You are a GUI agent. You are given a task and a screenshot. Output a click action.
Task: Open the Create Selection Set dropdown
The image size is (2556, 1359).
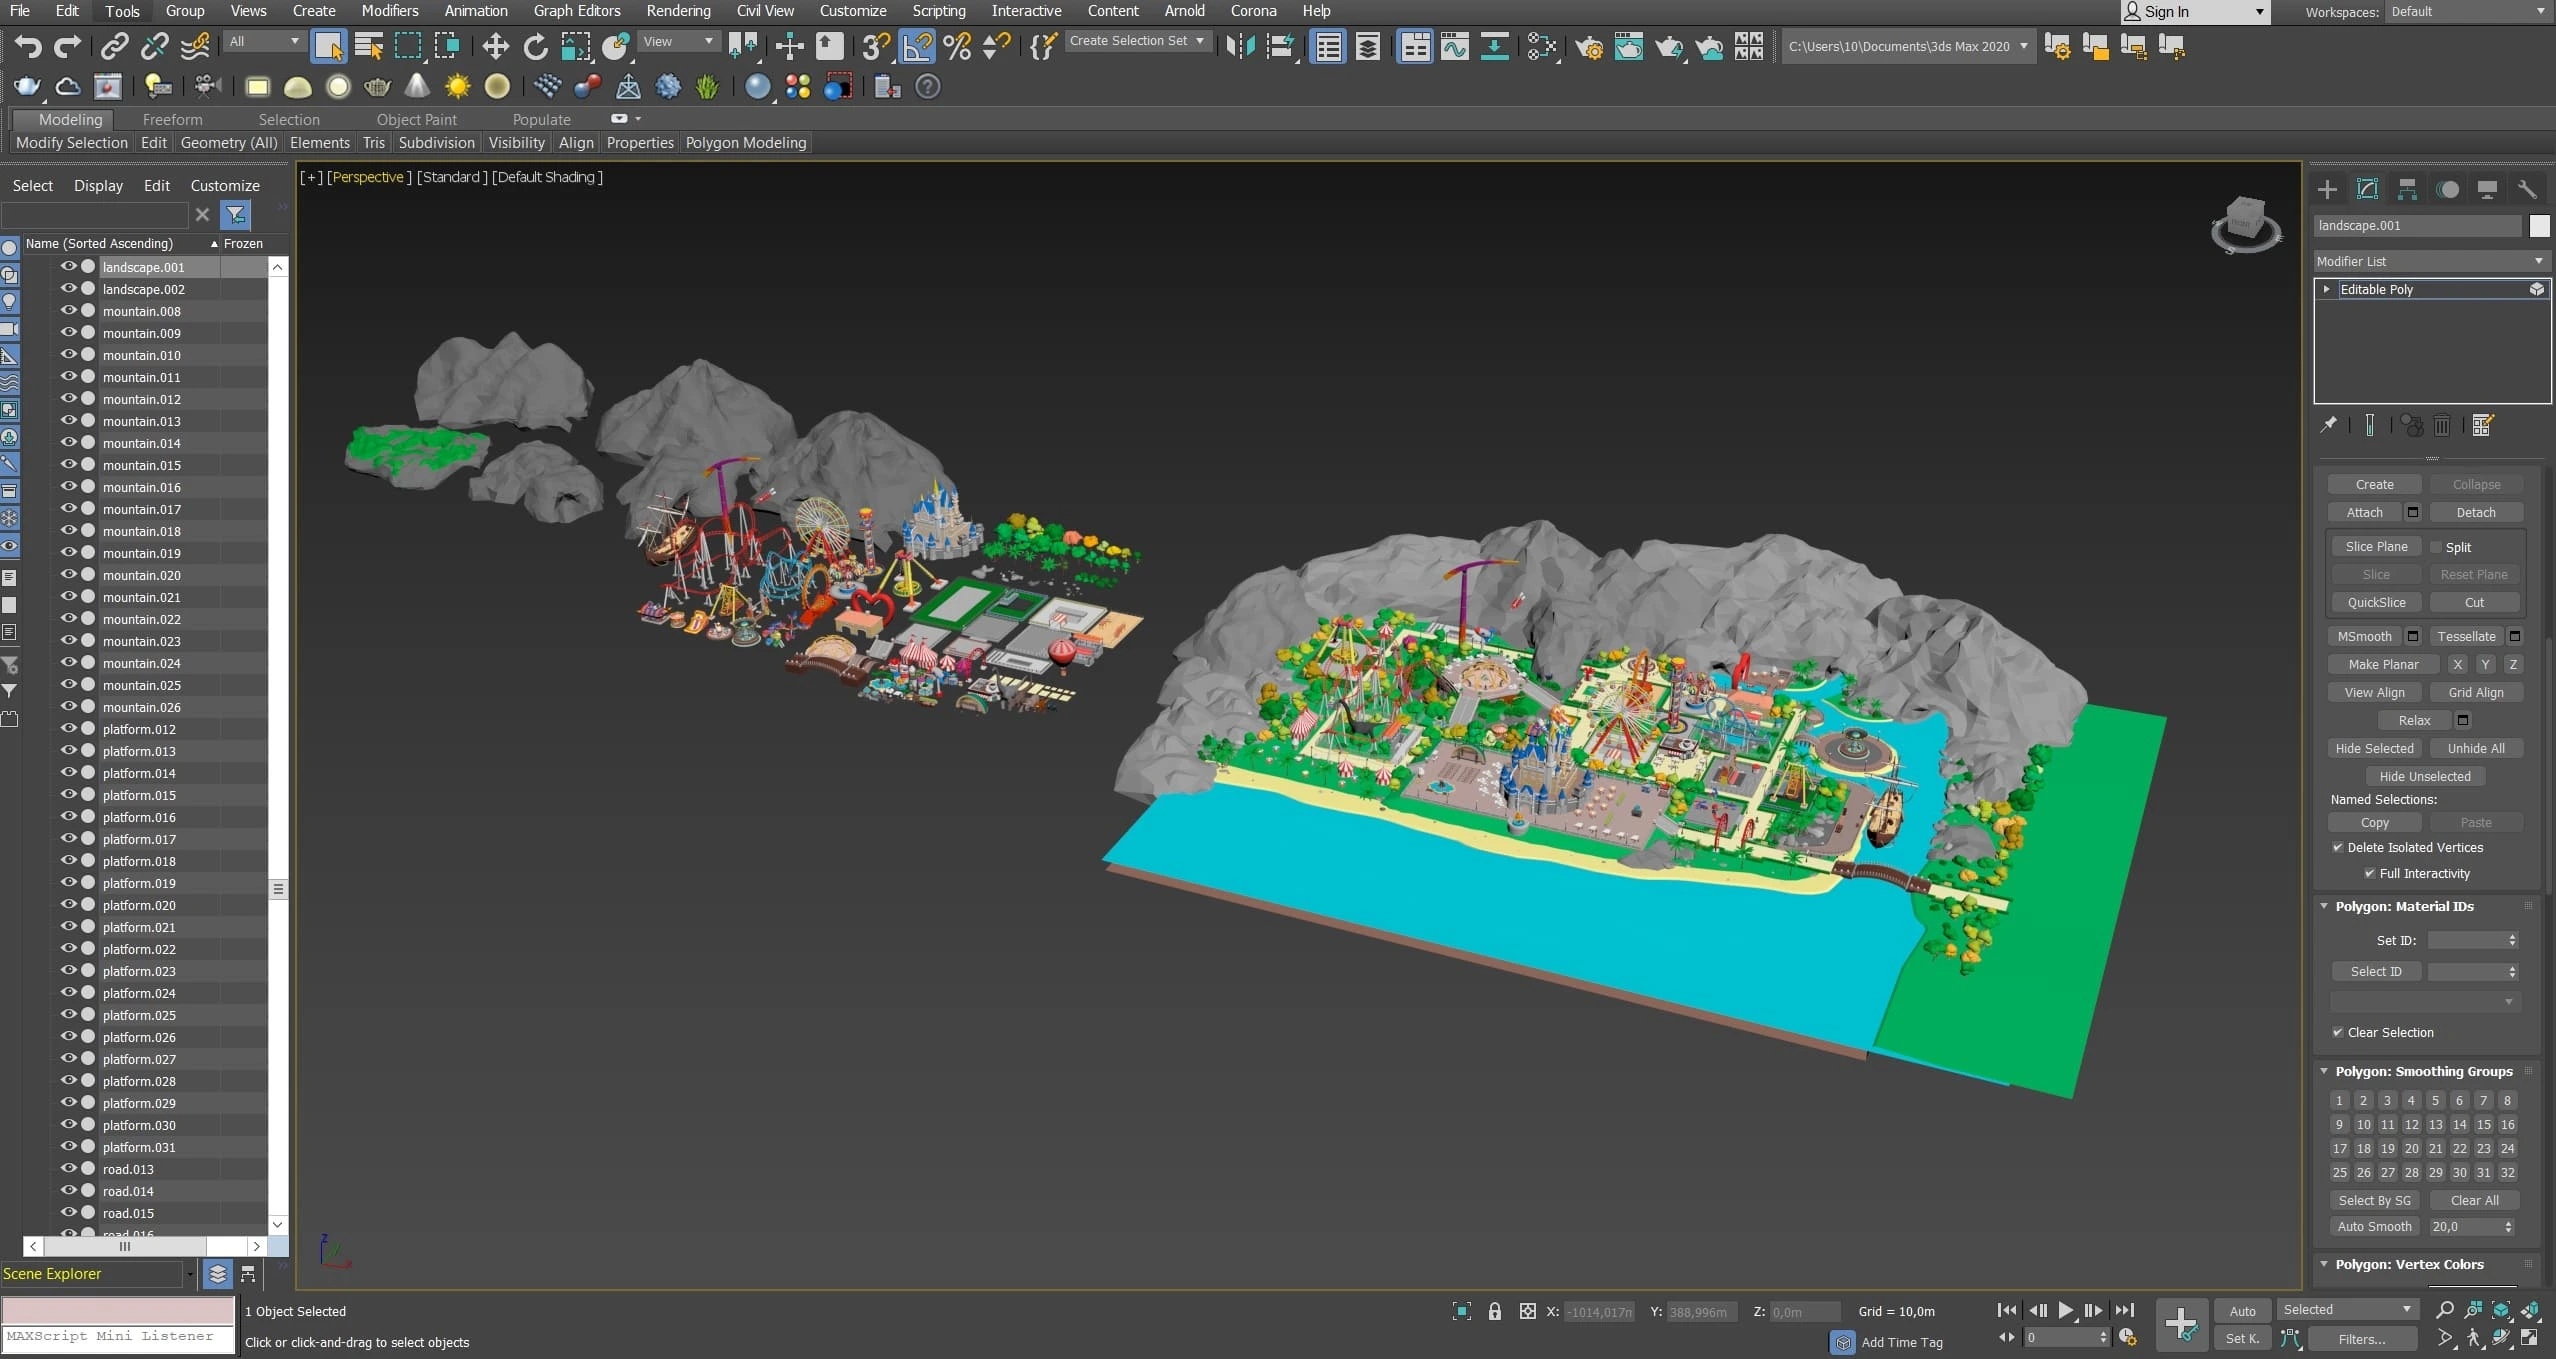pyautogui.click(x=1136, y=41)
